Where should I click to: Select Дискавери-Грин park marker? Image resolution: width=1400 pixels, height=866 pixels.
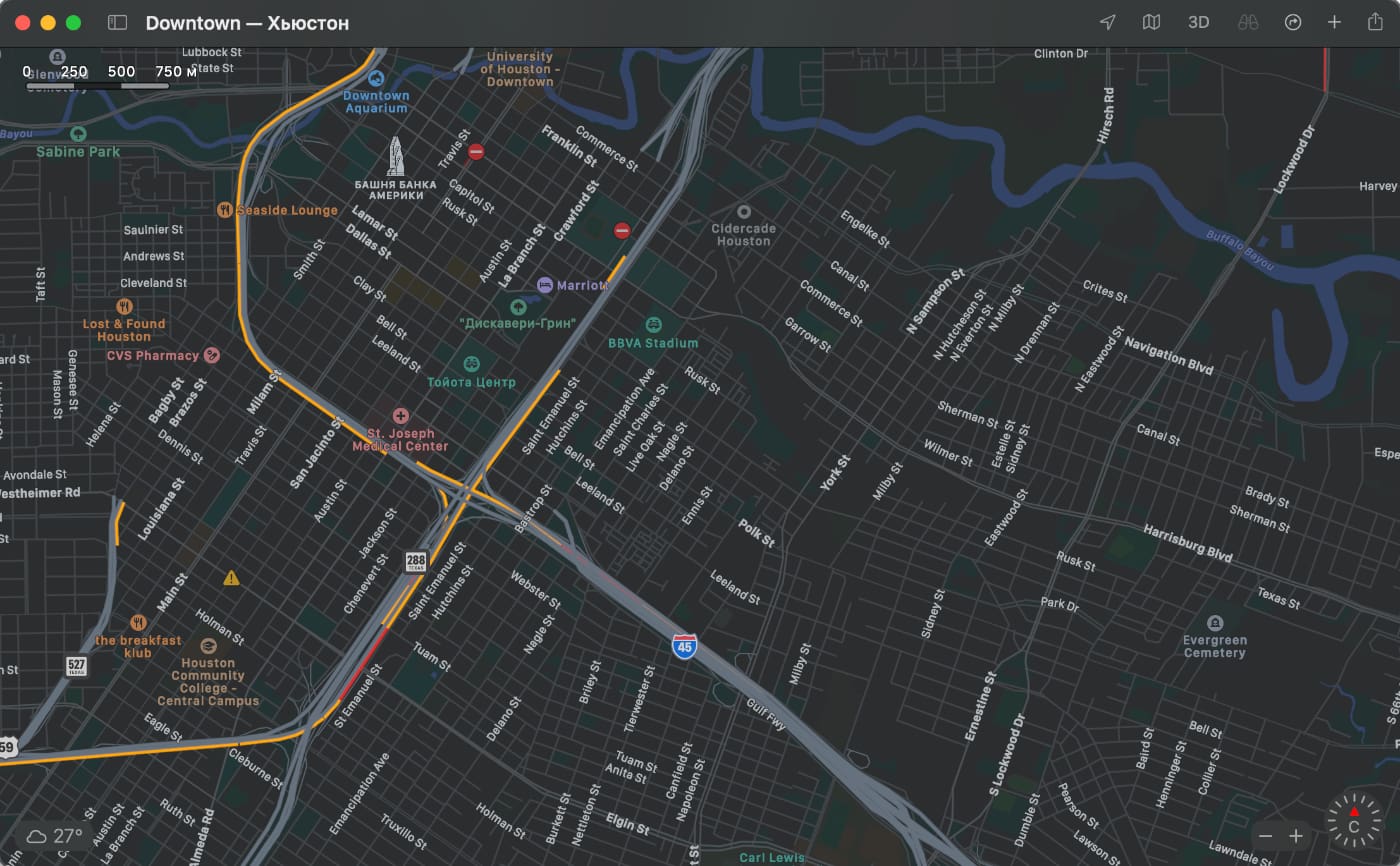(x=517, y=306)
